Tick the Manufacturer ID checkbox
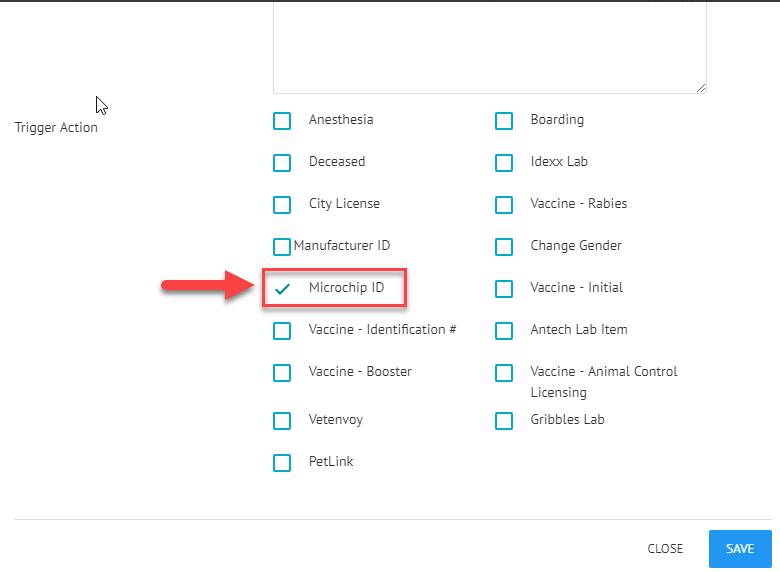The width and height of the screenshot is (780, 572). point(282,247)
